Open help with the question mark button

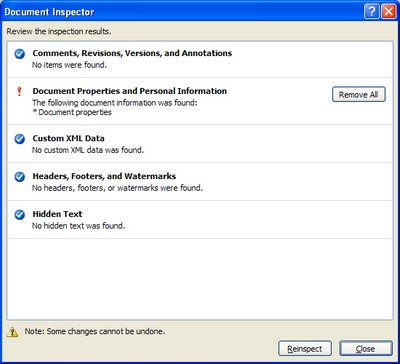[372, 12]
